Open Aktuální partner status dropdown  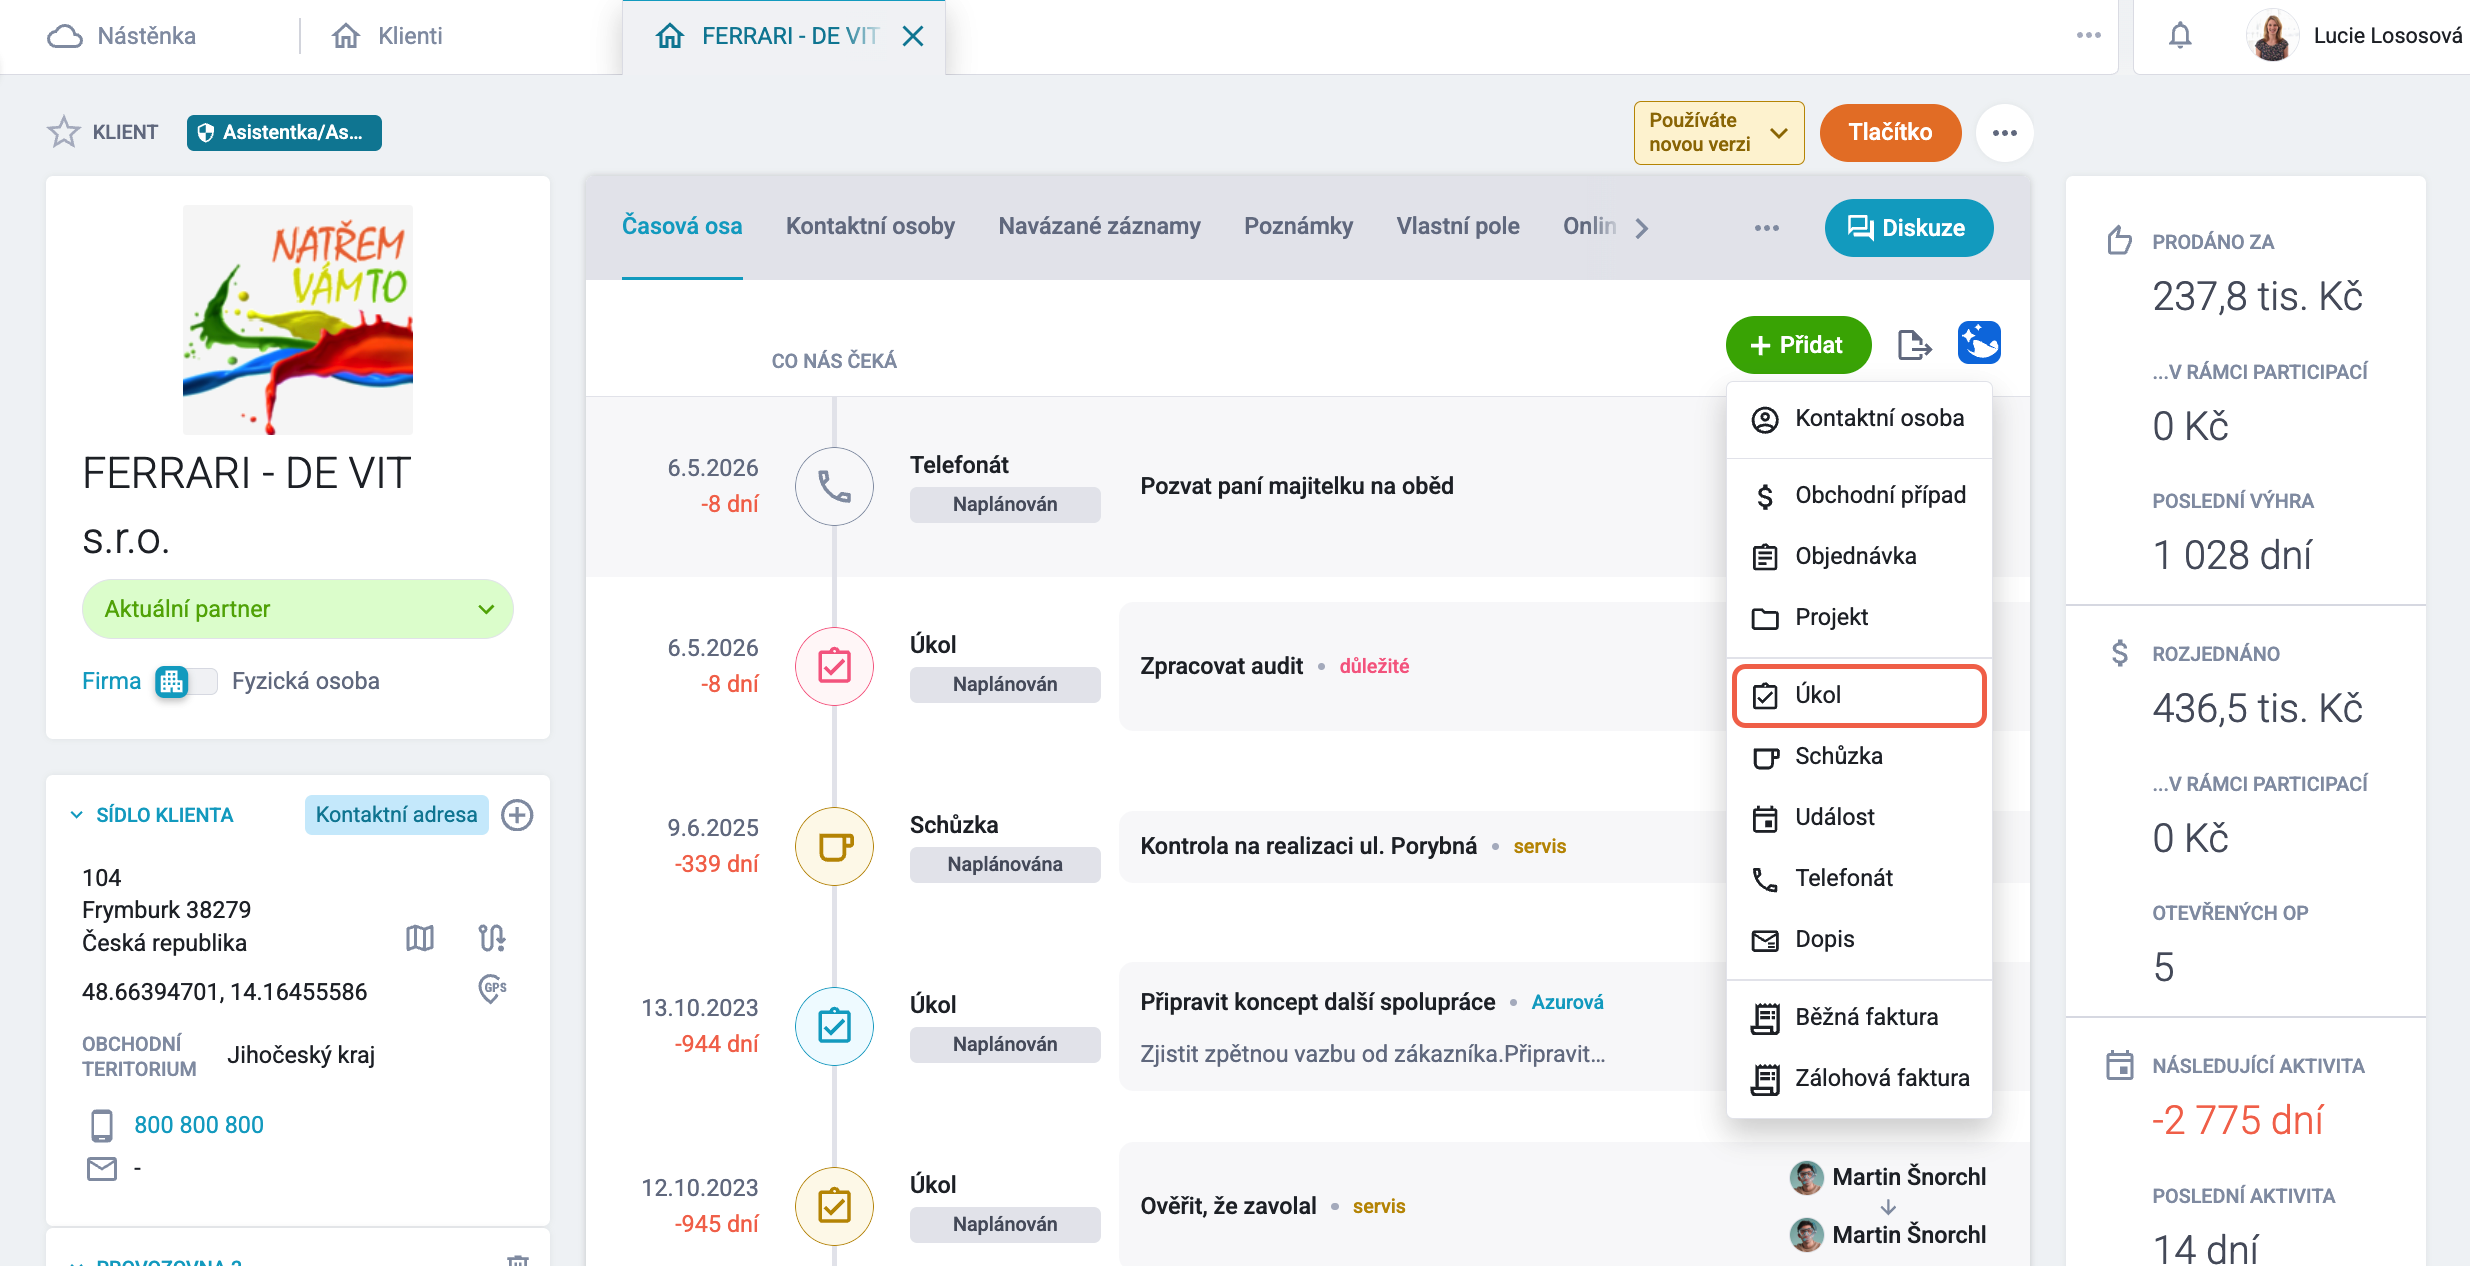coord(298,609)
